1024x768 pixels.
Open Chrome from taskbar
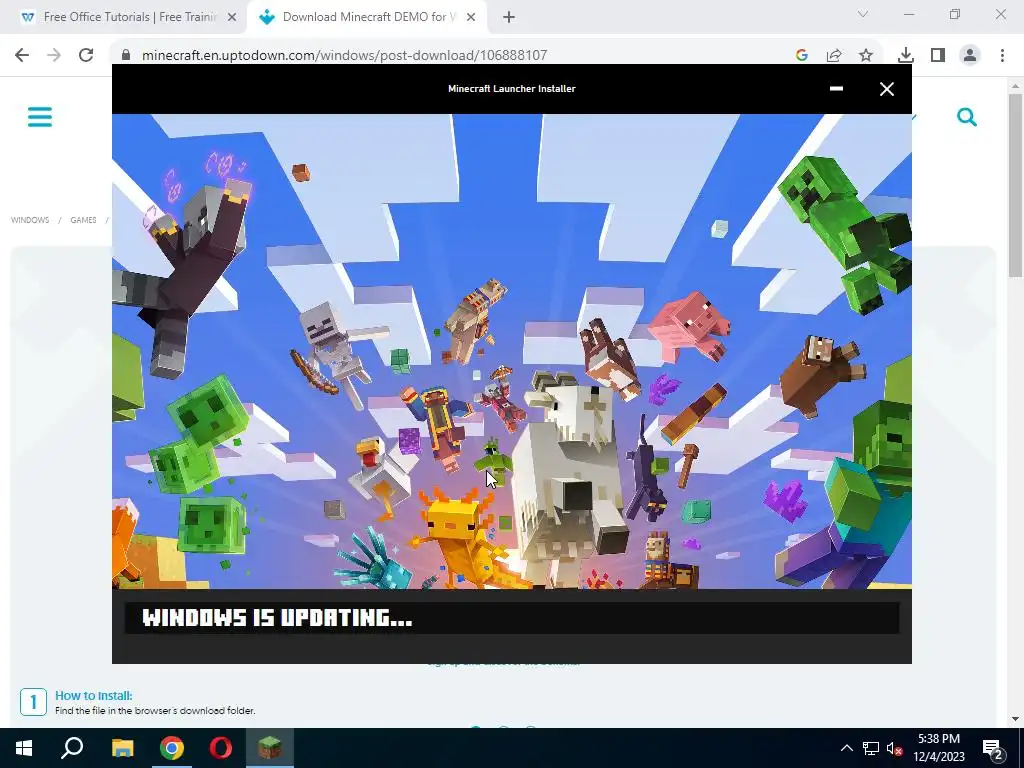(x=172, y=748)
